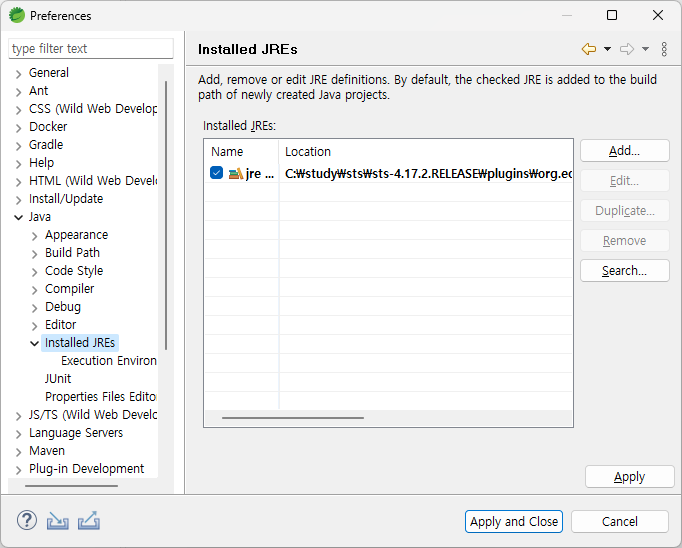Viewport: 682px width, 548px height.
Task: Select Plug-in Development tree item
Action: (86, 469)
